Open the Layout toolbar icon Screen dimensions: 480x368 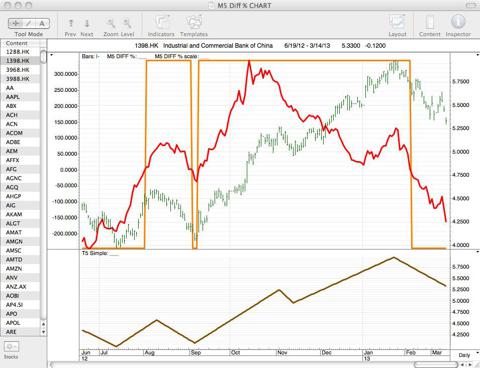pyautogui.click(x=397, y=23)
